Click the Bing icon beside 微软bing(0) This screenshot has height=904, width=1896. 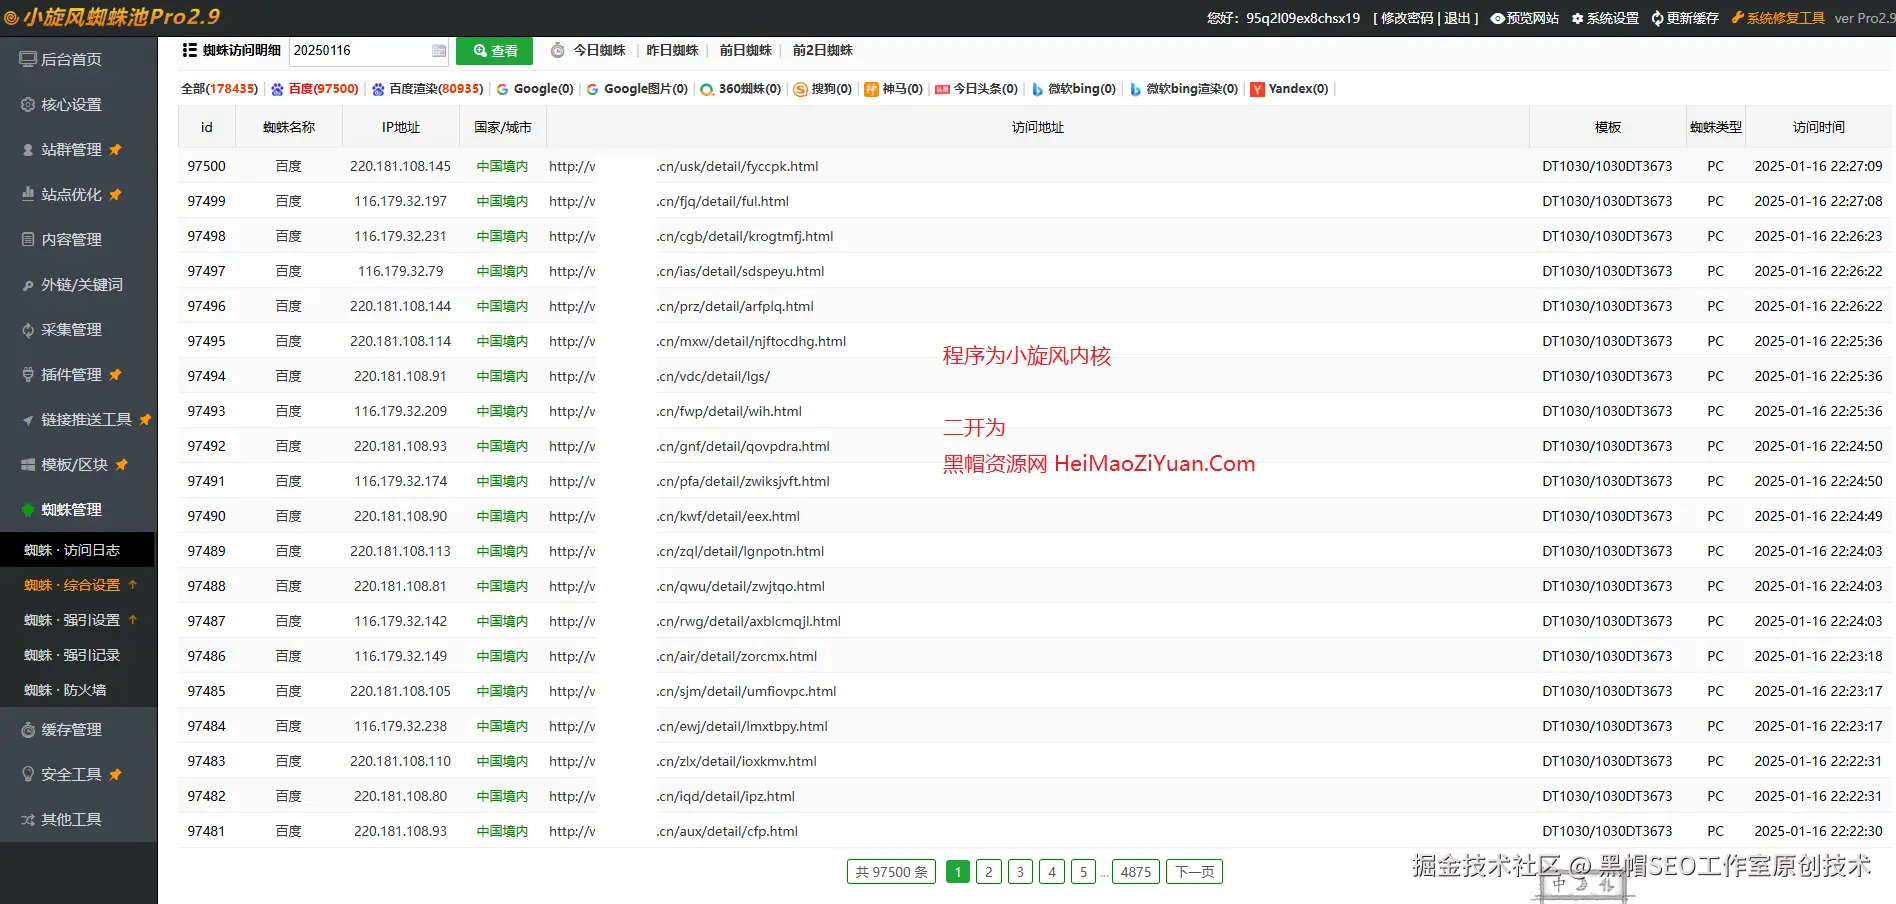point(1037,89)
